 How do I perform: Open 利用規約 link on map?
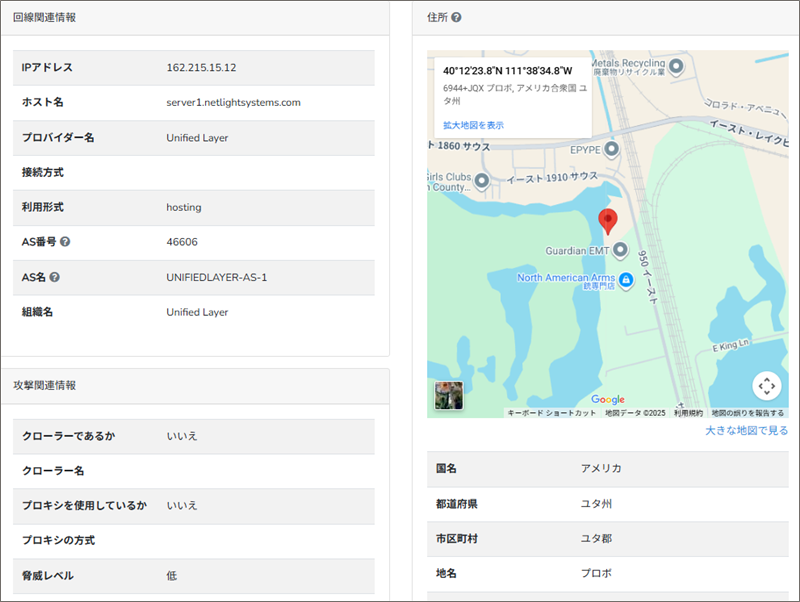[x=688, y=413]
